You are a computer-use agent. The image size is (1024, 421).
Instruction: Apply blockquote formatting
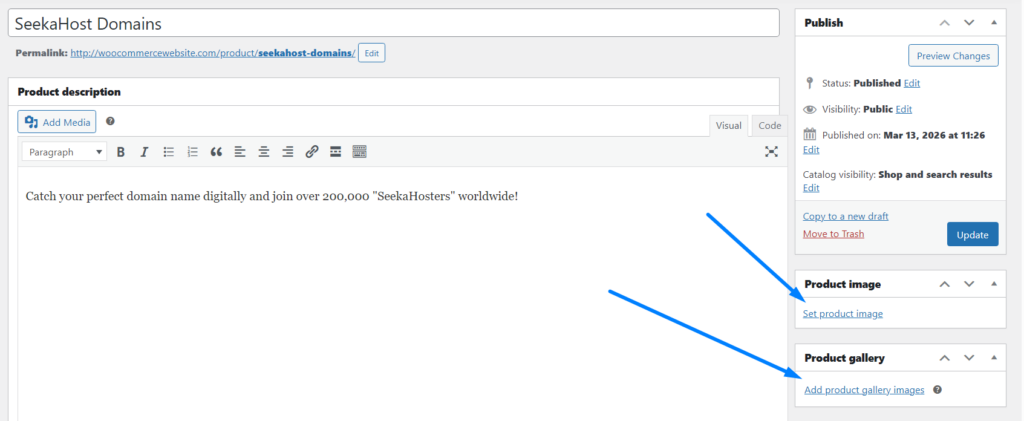216,152
